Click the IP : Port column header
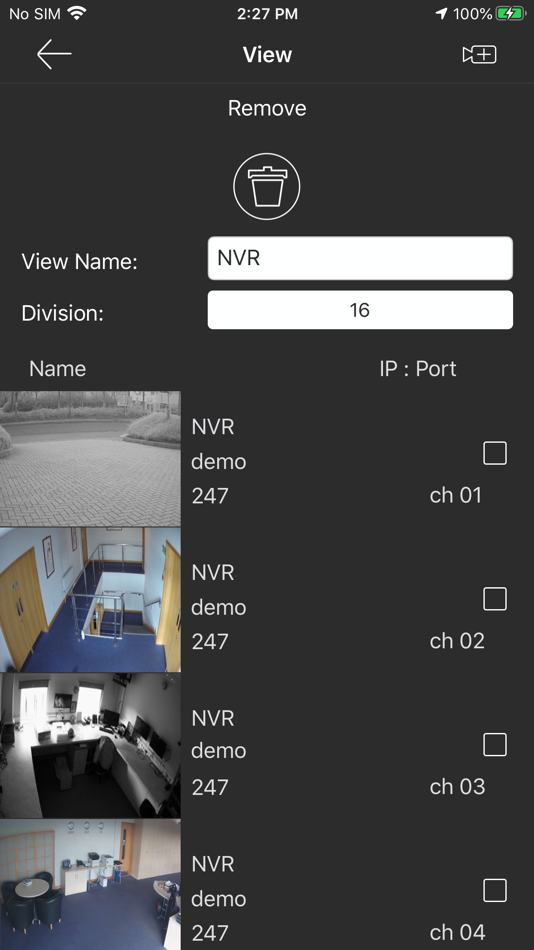 click(418, 368)
